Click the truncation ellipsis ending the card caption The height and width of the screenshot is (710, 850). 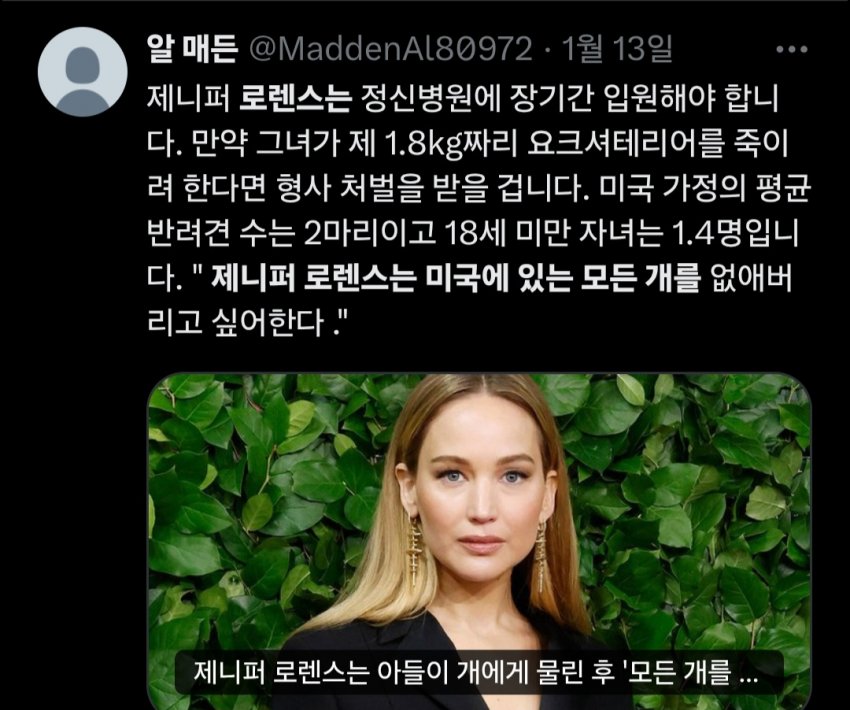pos(748,677)
